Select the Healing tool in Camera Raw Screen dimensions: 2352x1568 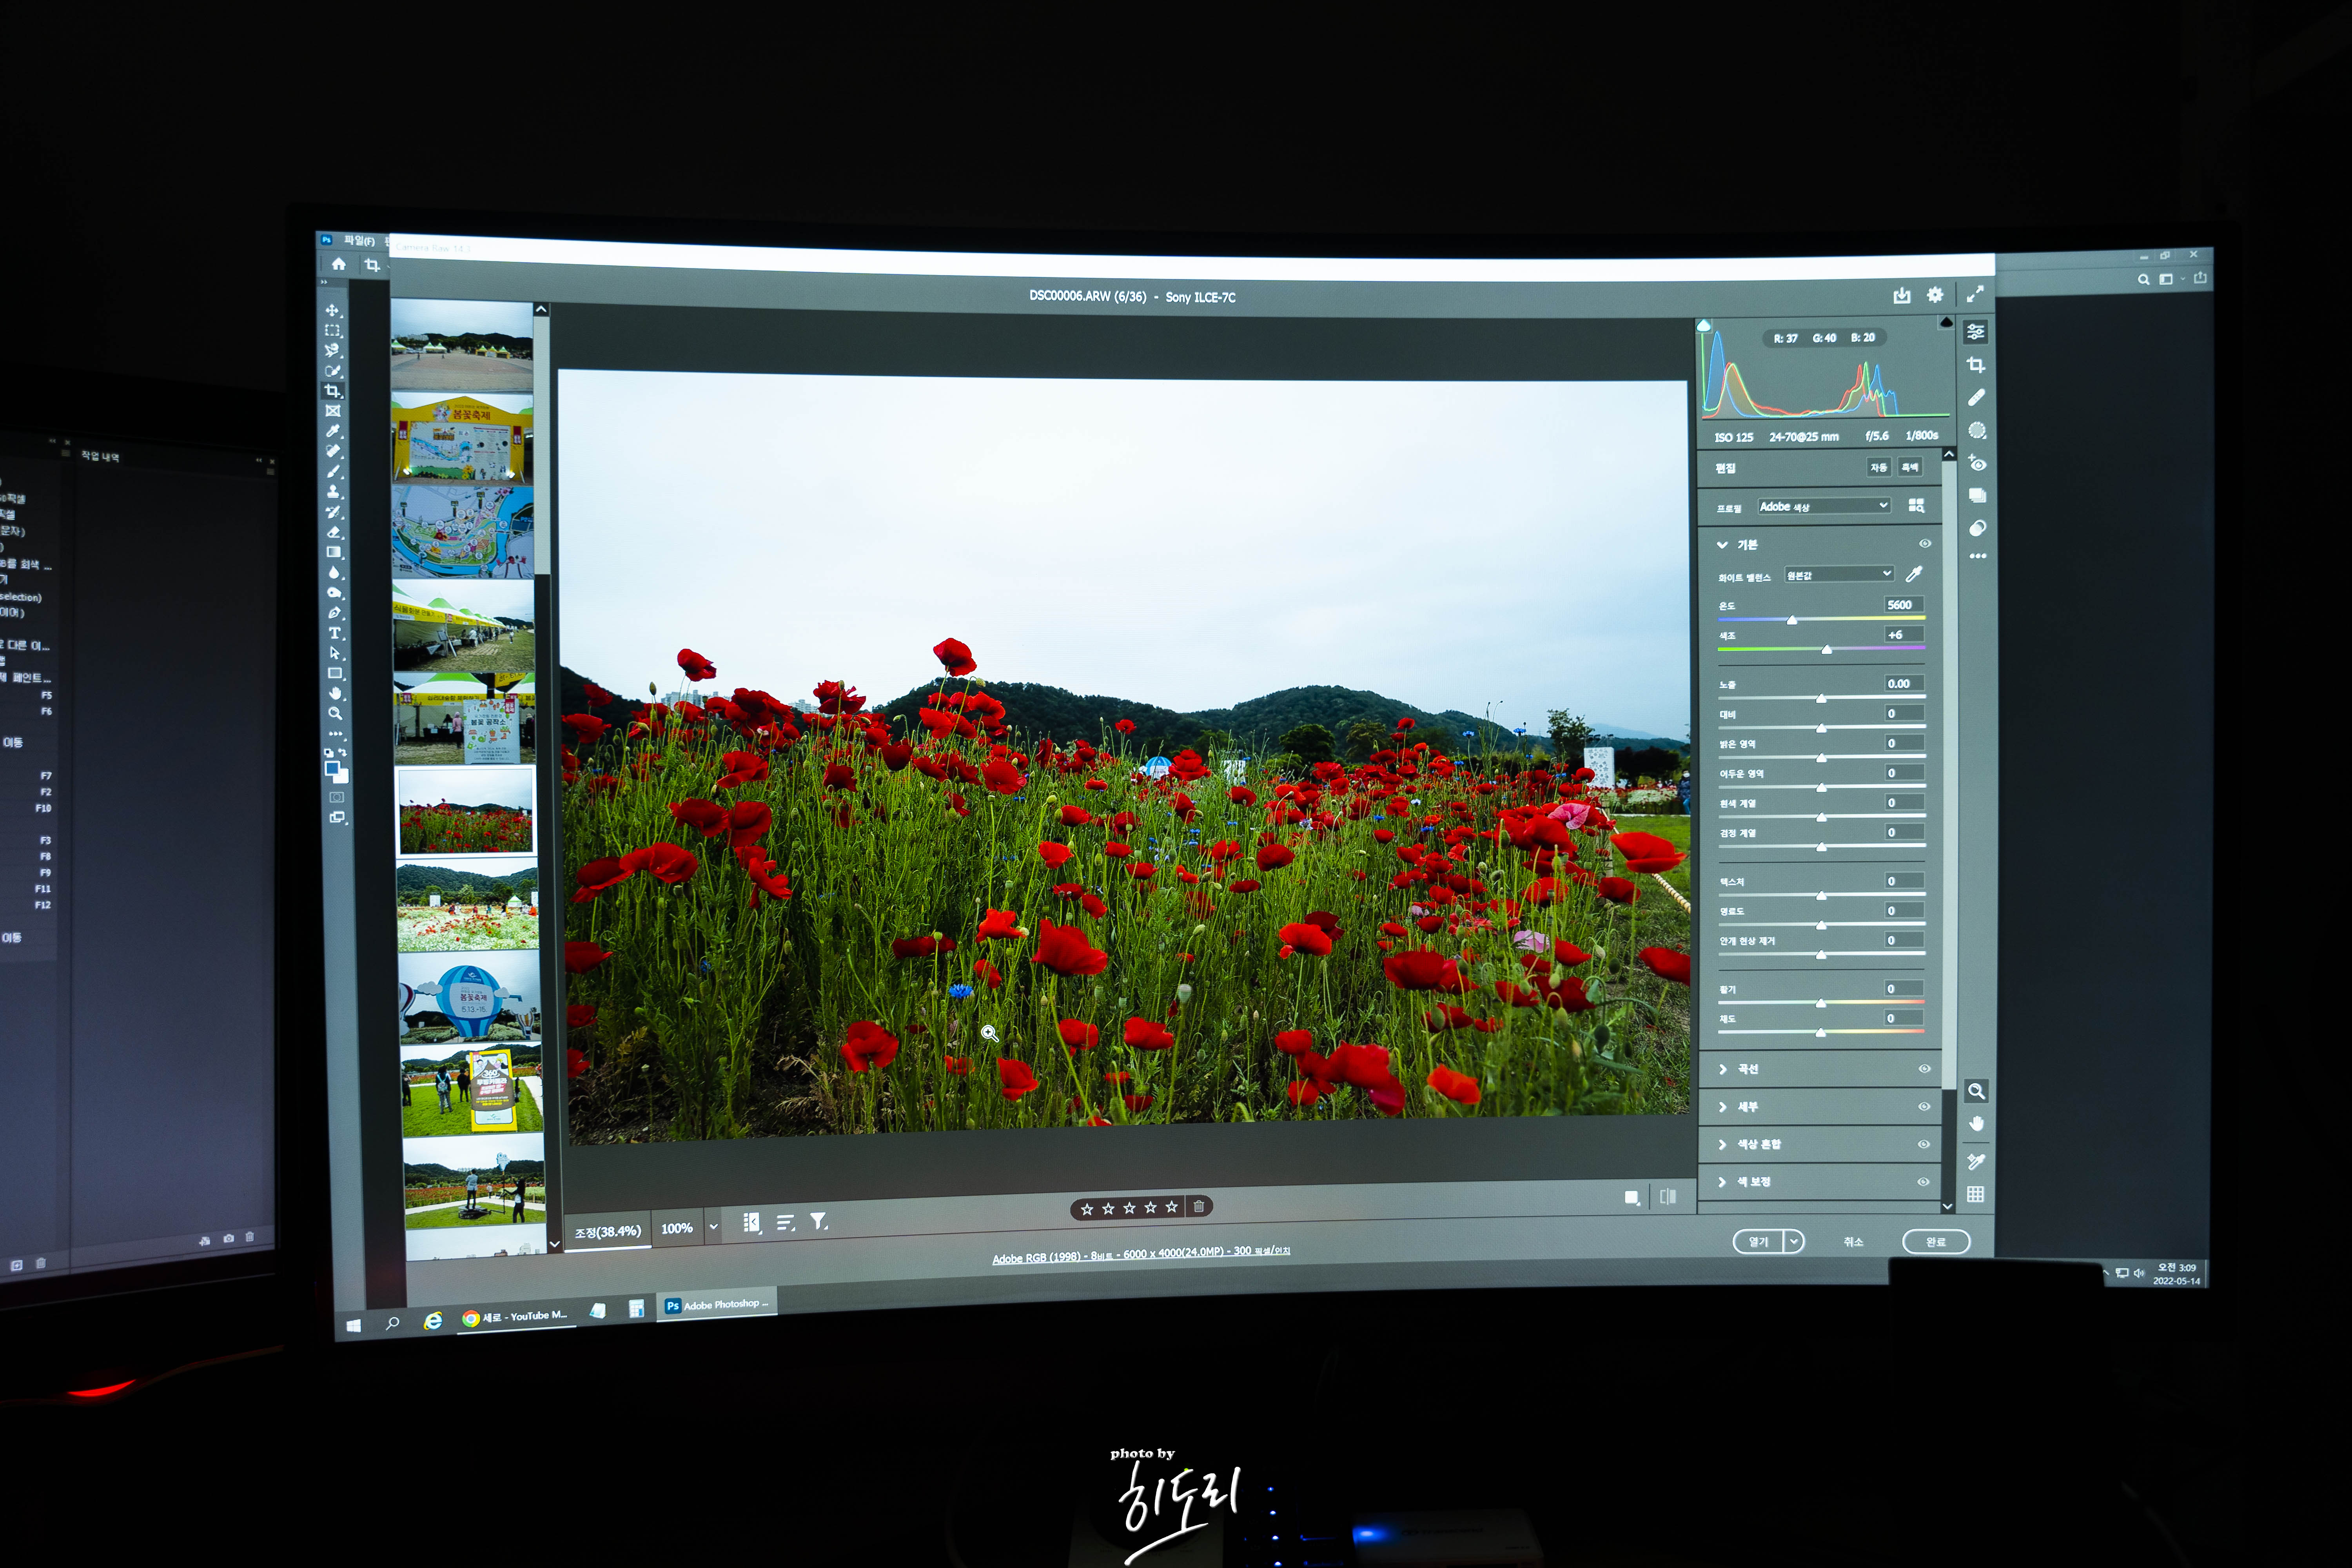pos(1976,398)
